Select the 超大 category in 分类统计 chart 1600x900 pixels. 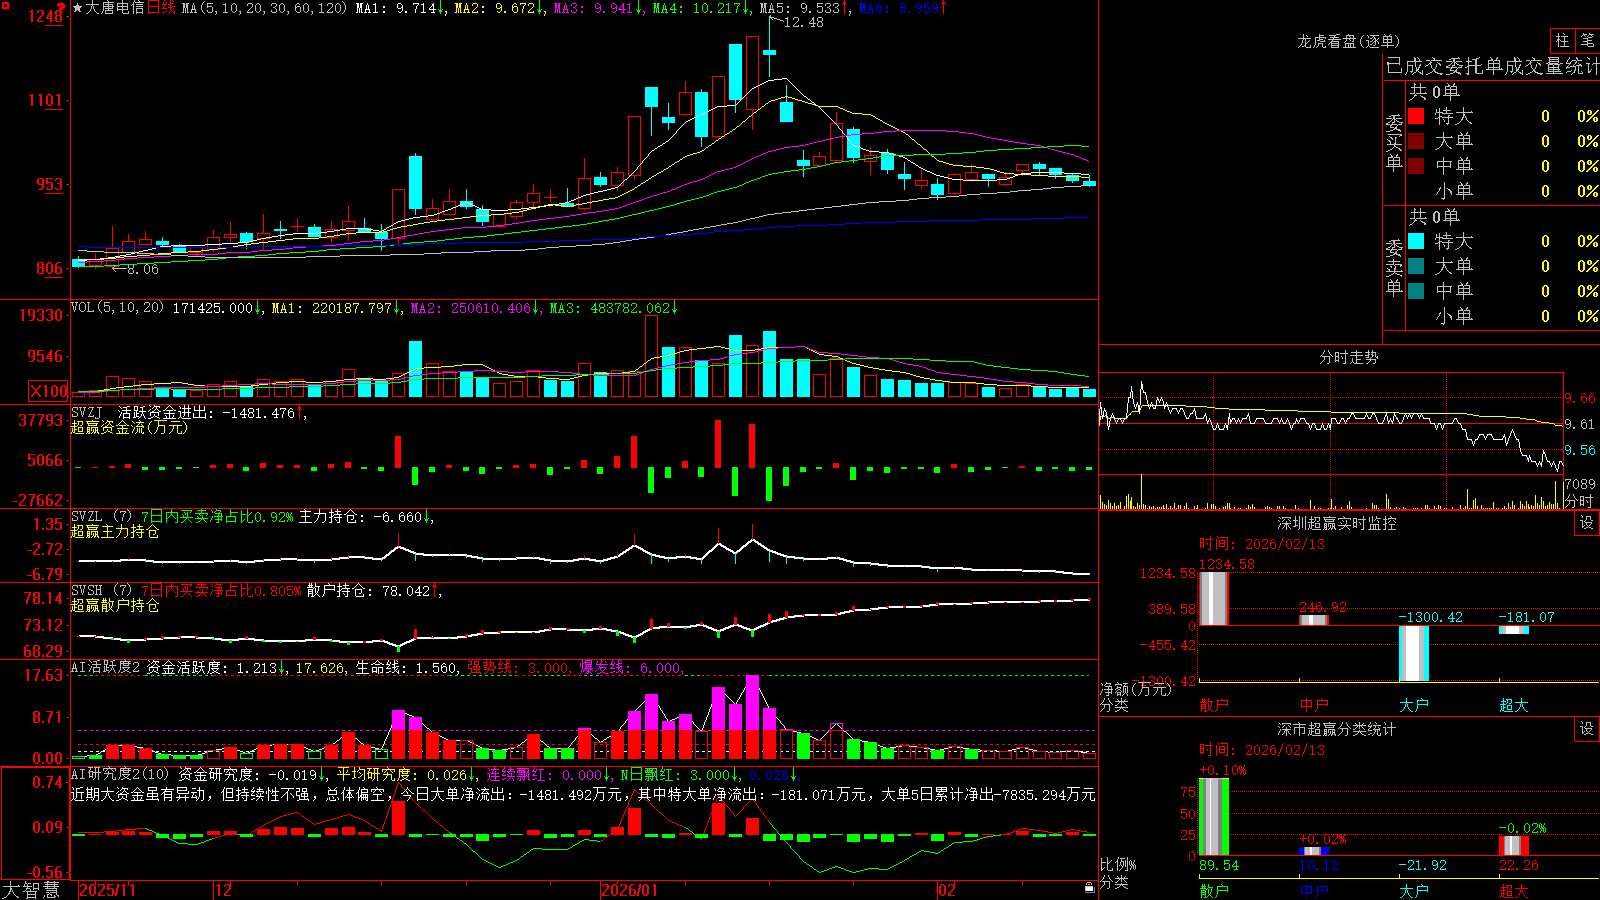[1513, 891]
